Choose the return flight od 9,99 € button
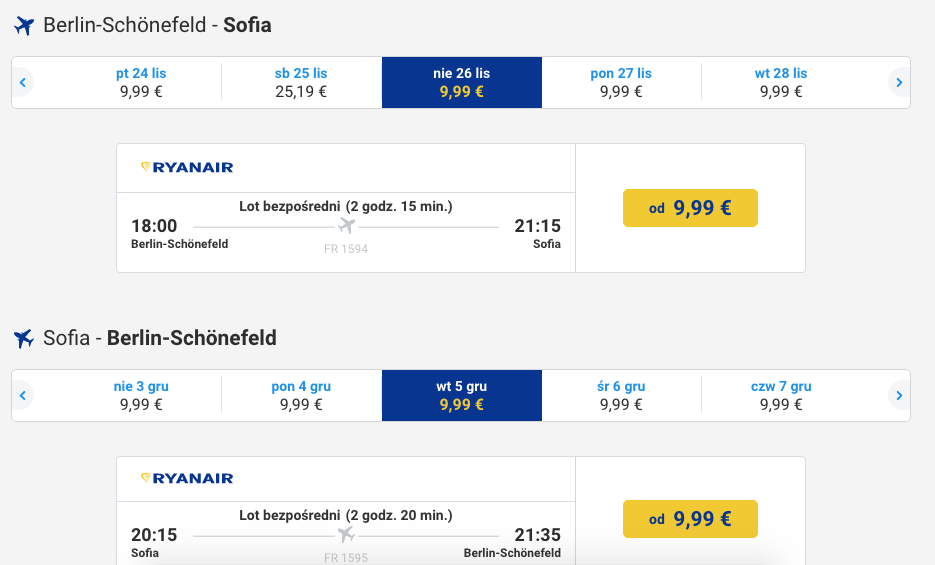Screen dimensions: 935x565 (691, 519)
